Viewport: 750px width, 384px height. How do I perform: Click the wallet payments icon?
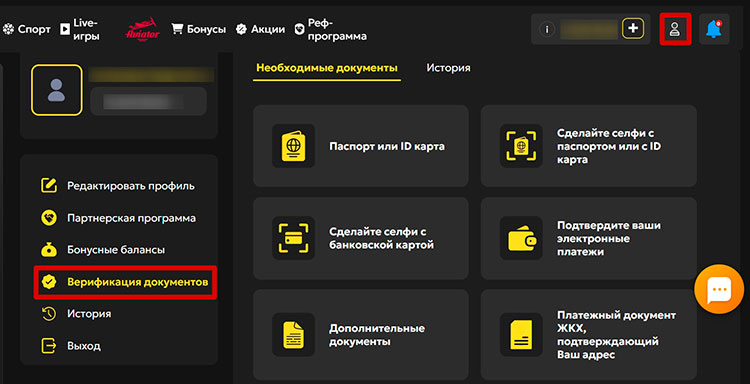521,238
